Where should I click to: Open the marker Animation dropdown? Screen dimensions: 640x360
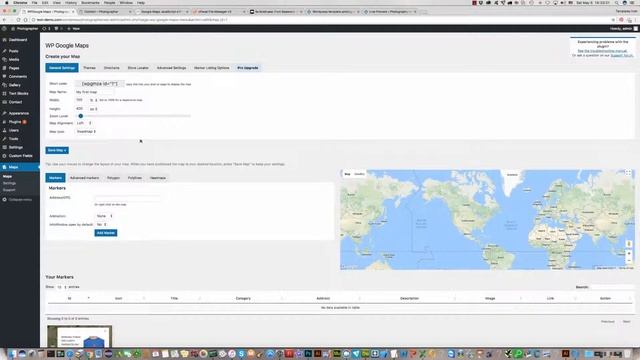pyautogui.click(x=104, y=216)
